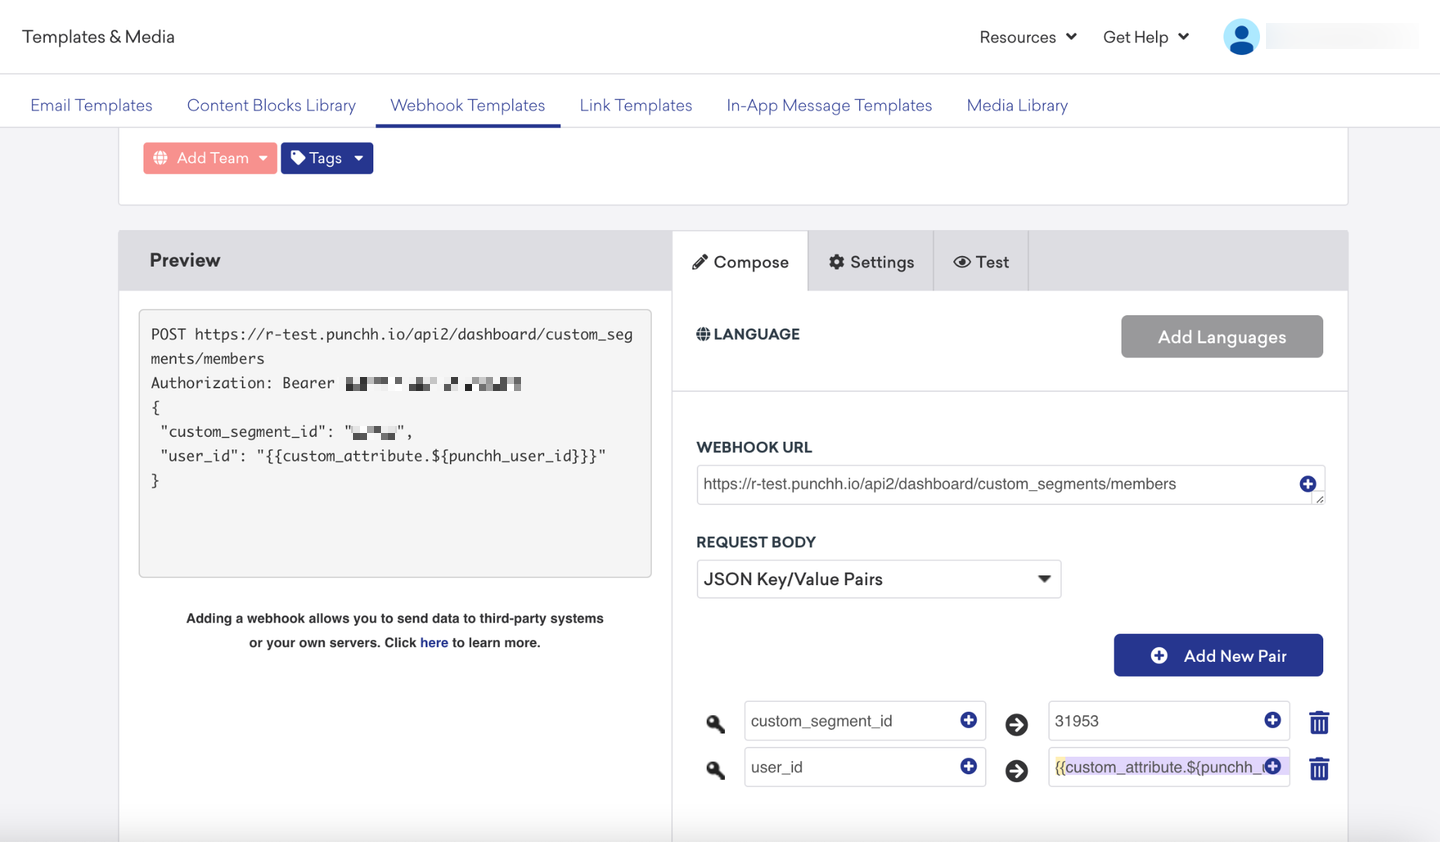
Task: Delete the user_id pair with trash icon
Action: pyautogui.click(x=1319, y=768)
